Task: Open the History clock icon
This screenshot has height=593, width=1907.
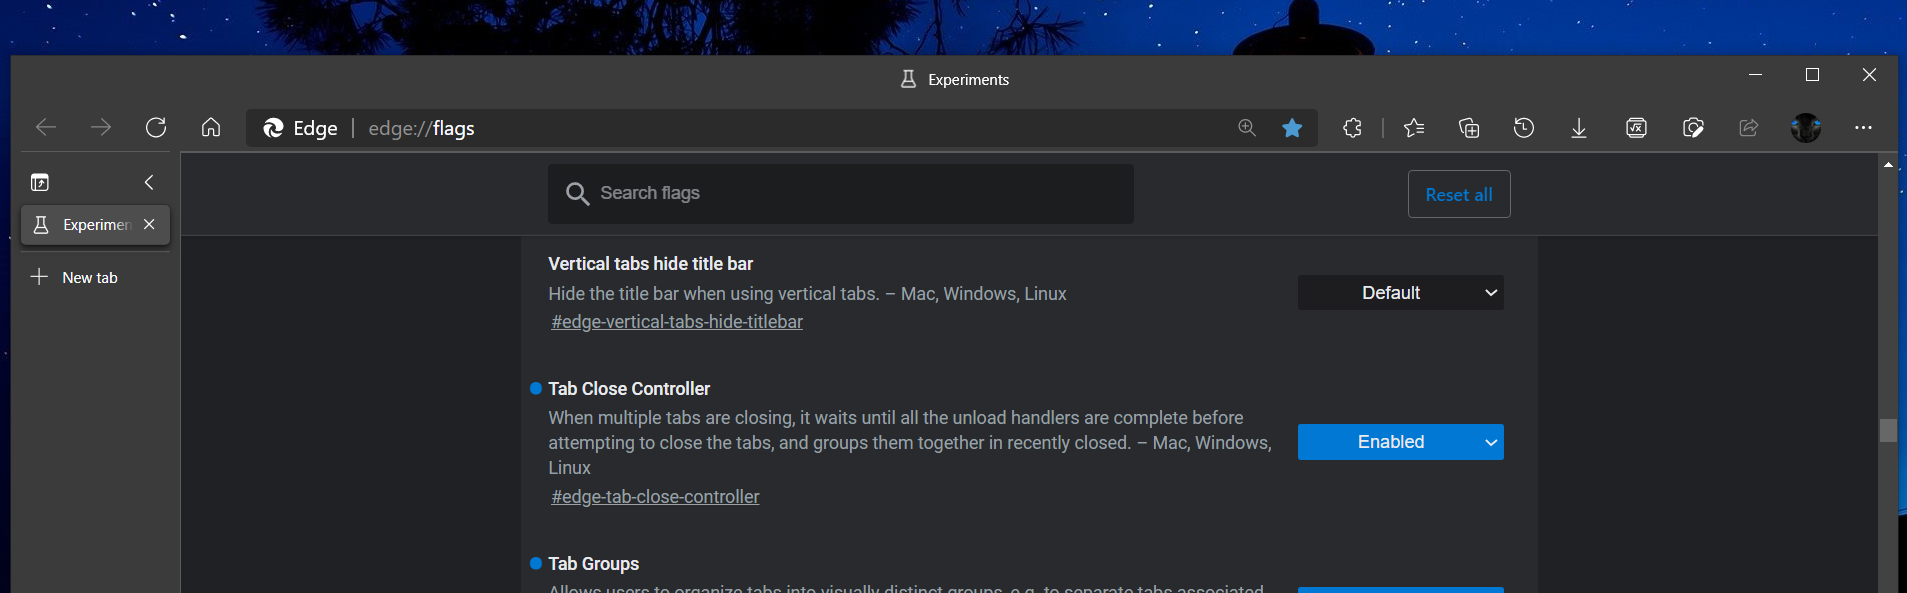Action: tap(1524, 128)
